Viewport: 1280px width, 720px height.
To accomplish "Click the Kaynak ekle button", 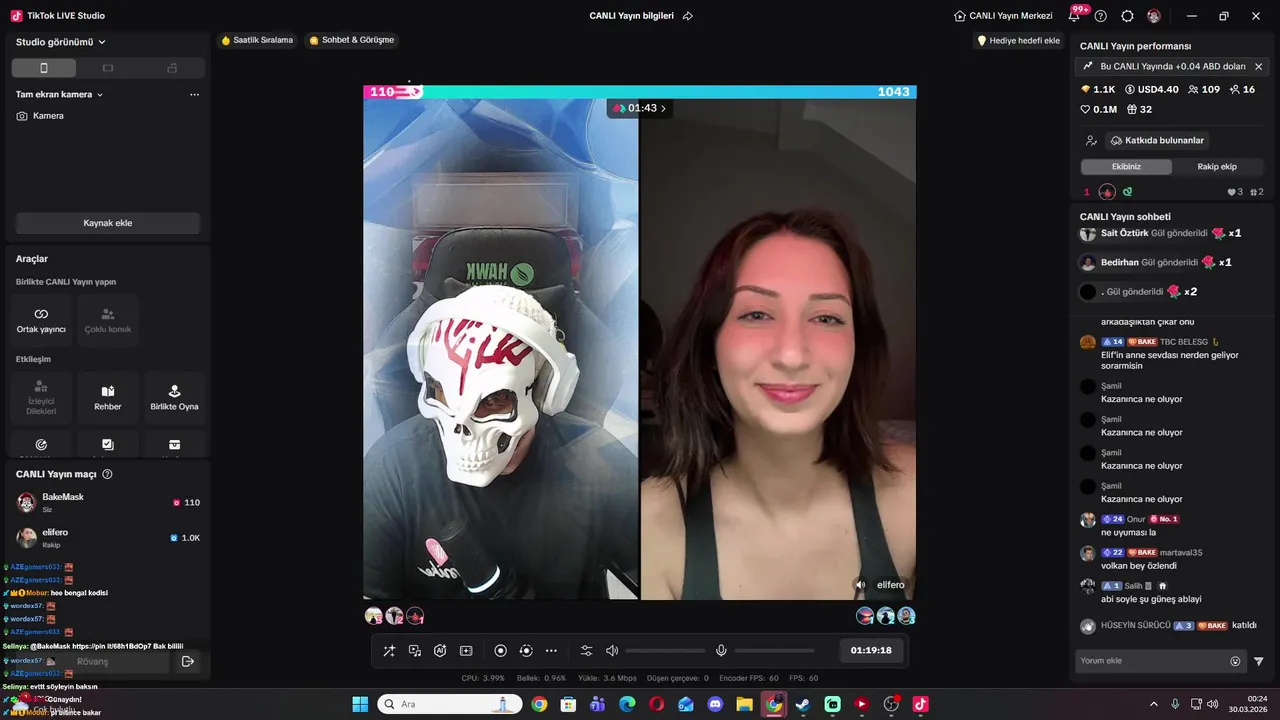I will (x=108, y=223).
